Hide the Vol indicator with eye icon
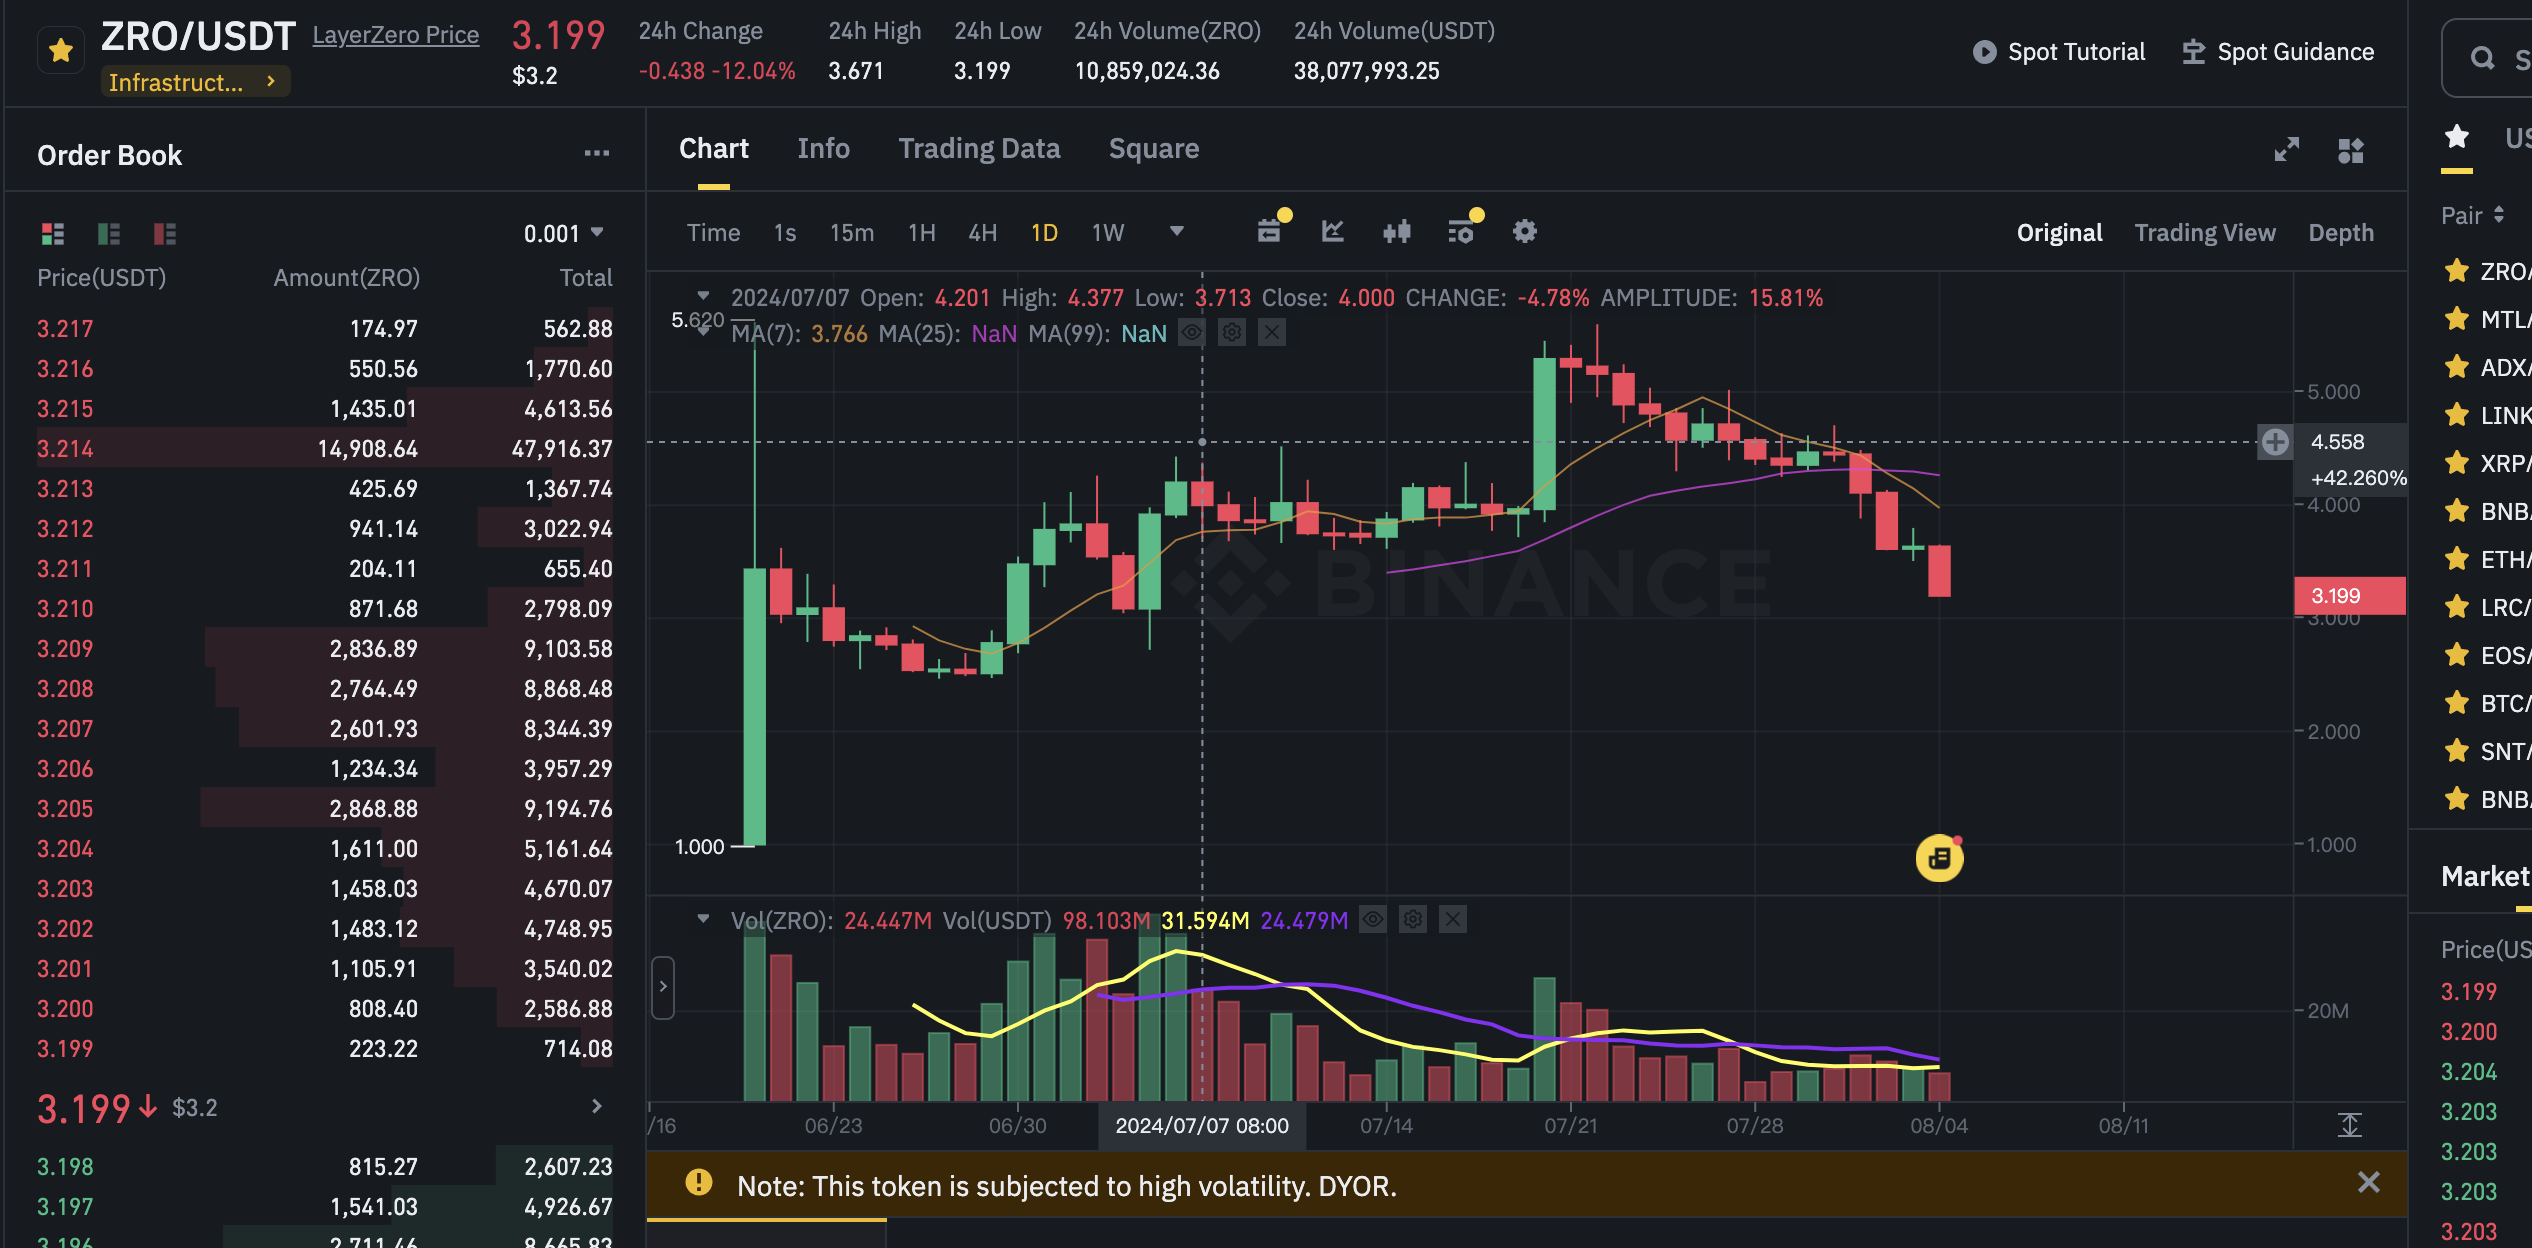 [x=1373, y=919]
